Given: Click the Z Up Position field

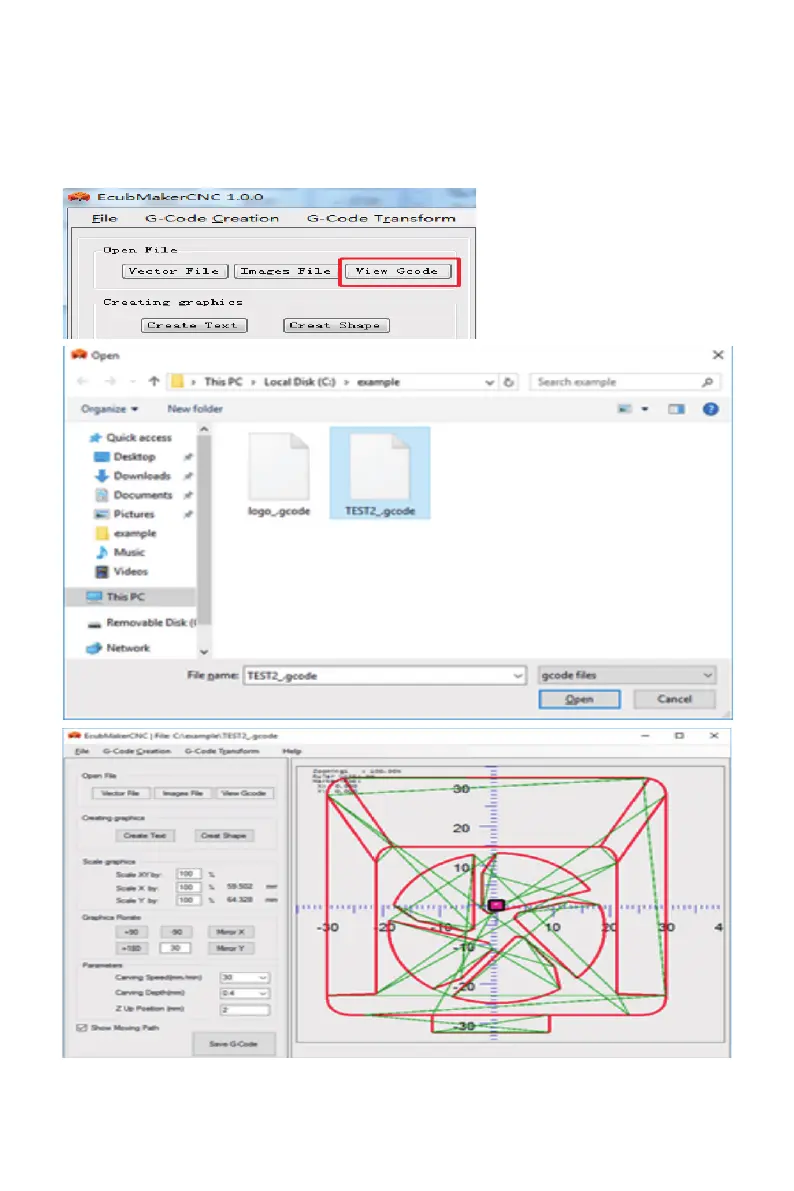Looking at the screenshot, I should (x=245, y=1009).
